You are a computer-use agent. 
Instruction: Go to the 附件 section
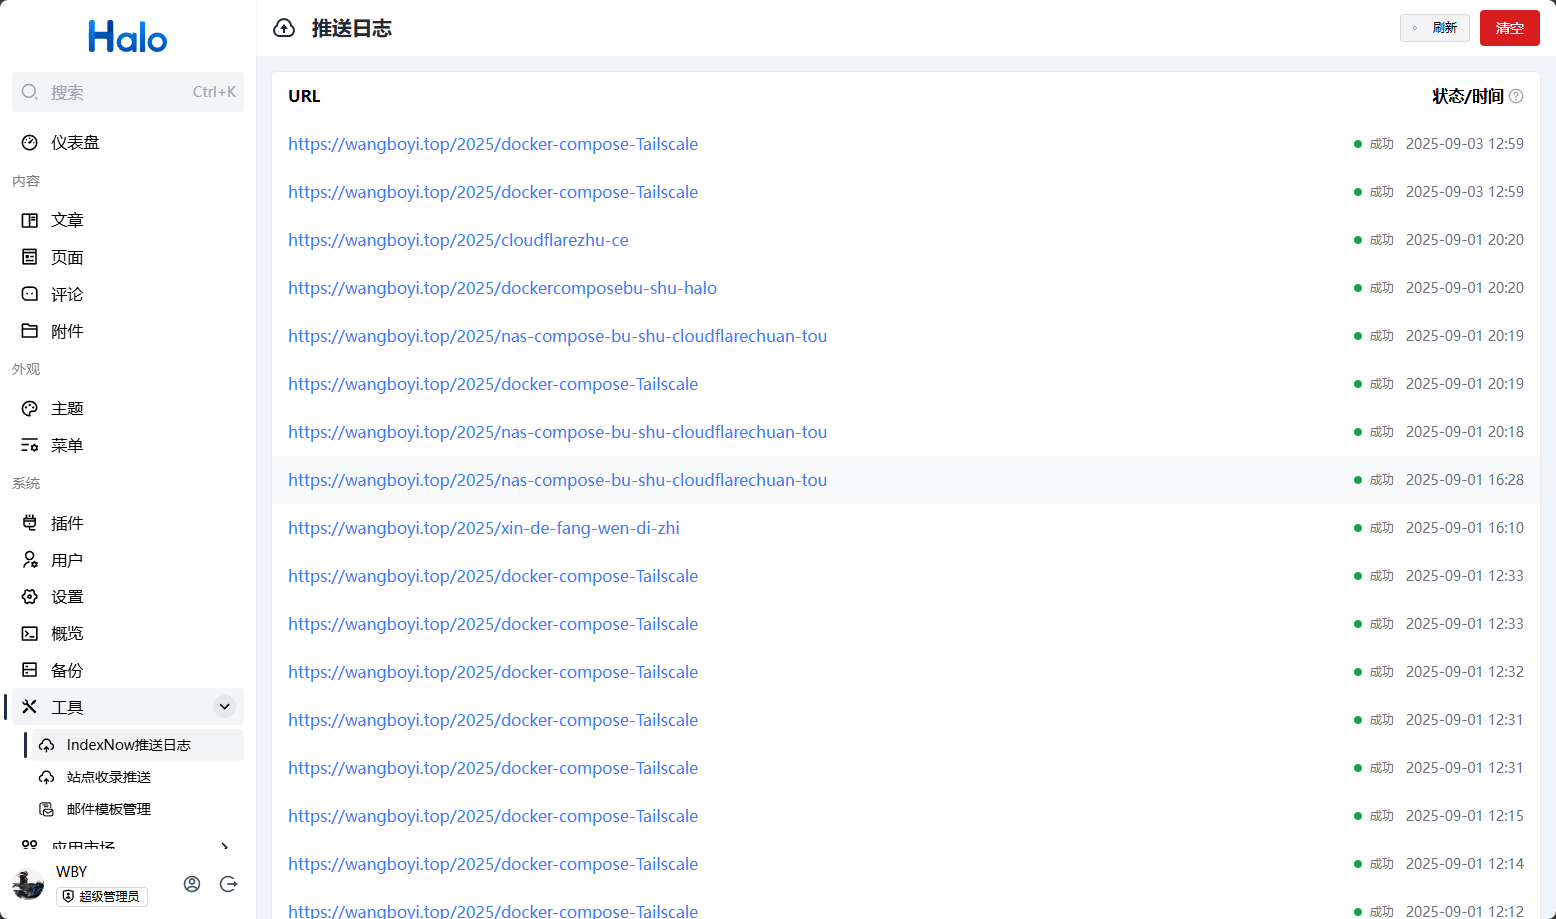(x=67, y=331)
